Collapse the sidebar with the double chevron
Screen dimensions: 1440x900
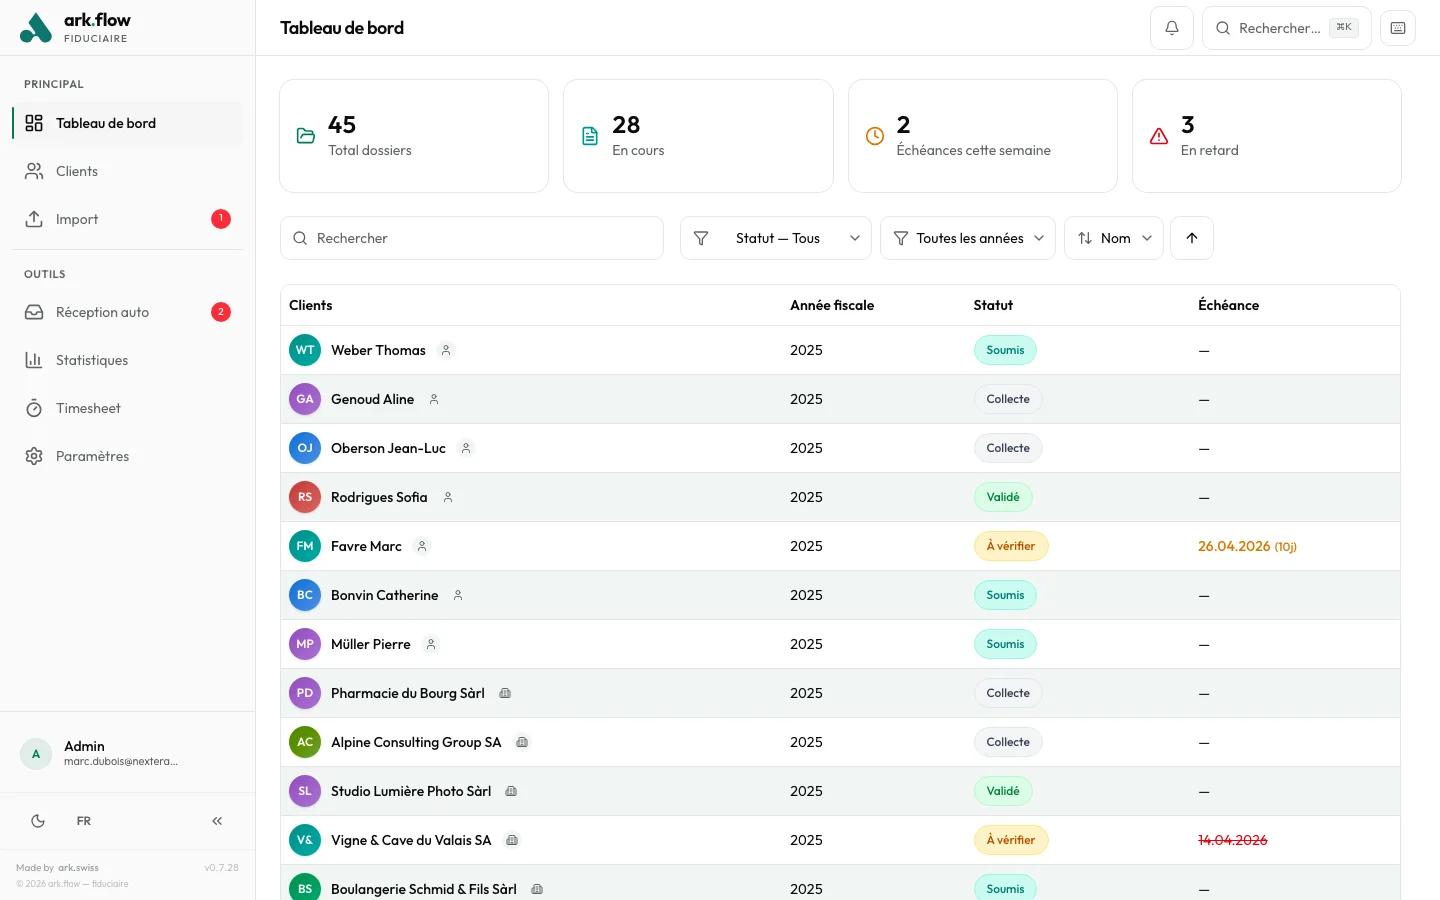pos(217,821)
